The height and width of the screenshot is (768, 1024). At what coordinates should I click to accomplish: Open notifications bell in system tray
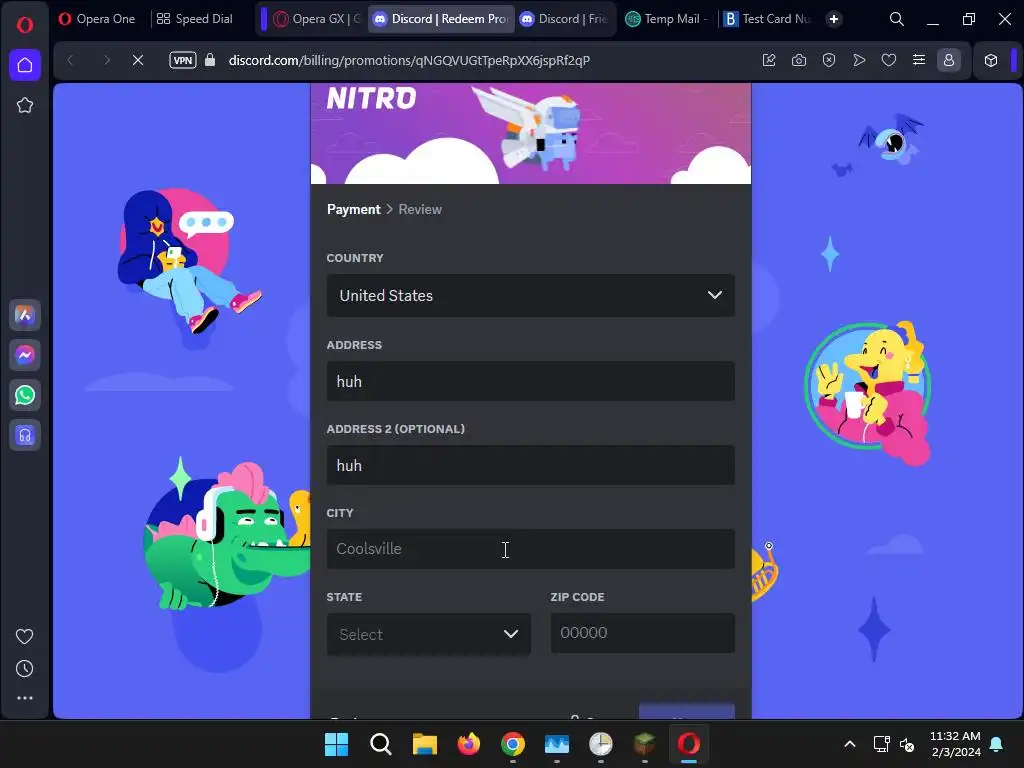(997, 744)
